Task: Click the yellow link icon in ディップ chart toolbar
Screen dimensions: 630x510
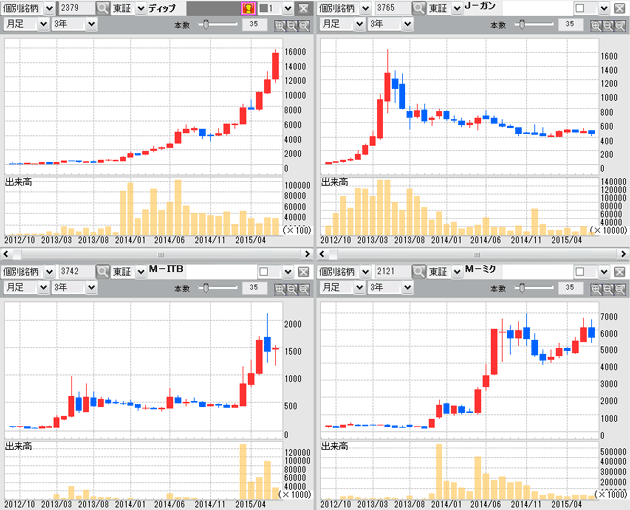Action: pyautogui.click(x=250, y=8)
